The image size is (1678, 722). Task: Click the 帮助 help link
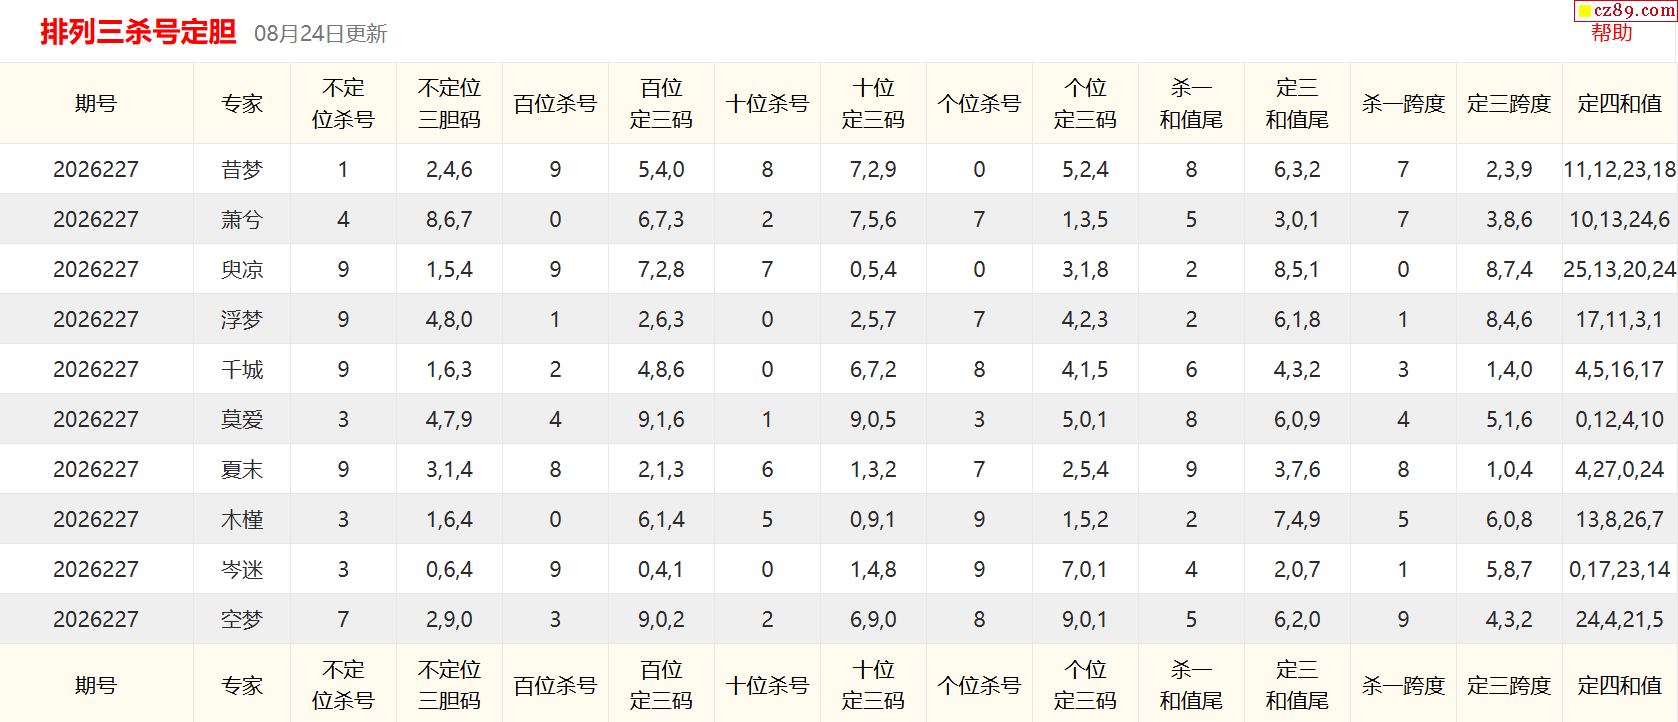tap(1611, 33)
